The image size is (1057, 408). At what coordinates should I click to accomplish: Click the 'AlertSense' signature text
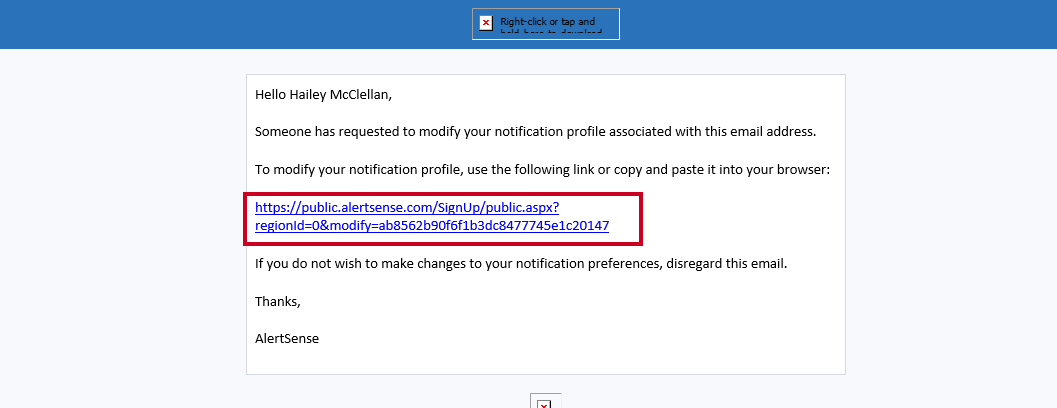(x=286, y=339)
